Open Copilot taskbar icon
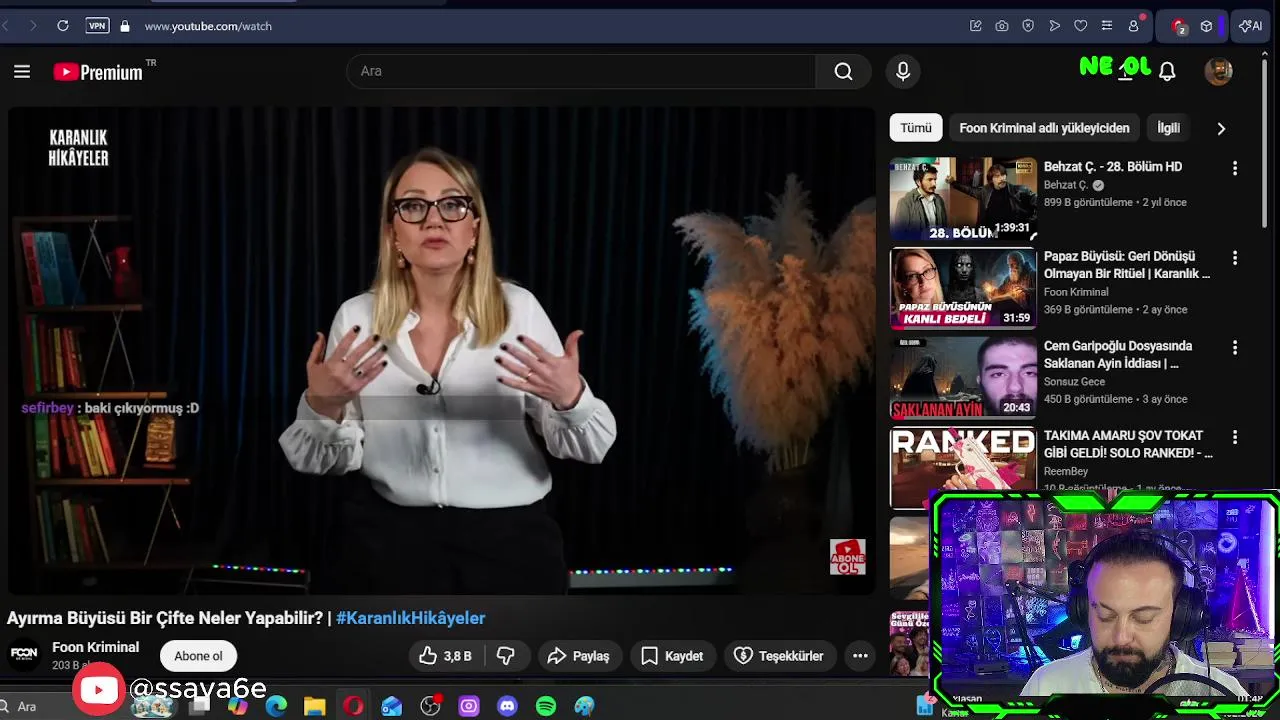The width and height of the screenshot is (1280, 720). point(238,706)
